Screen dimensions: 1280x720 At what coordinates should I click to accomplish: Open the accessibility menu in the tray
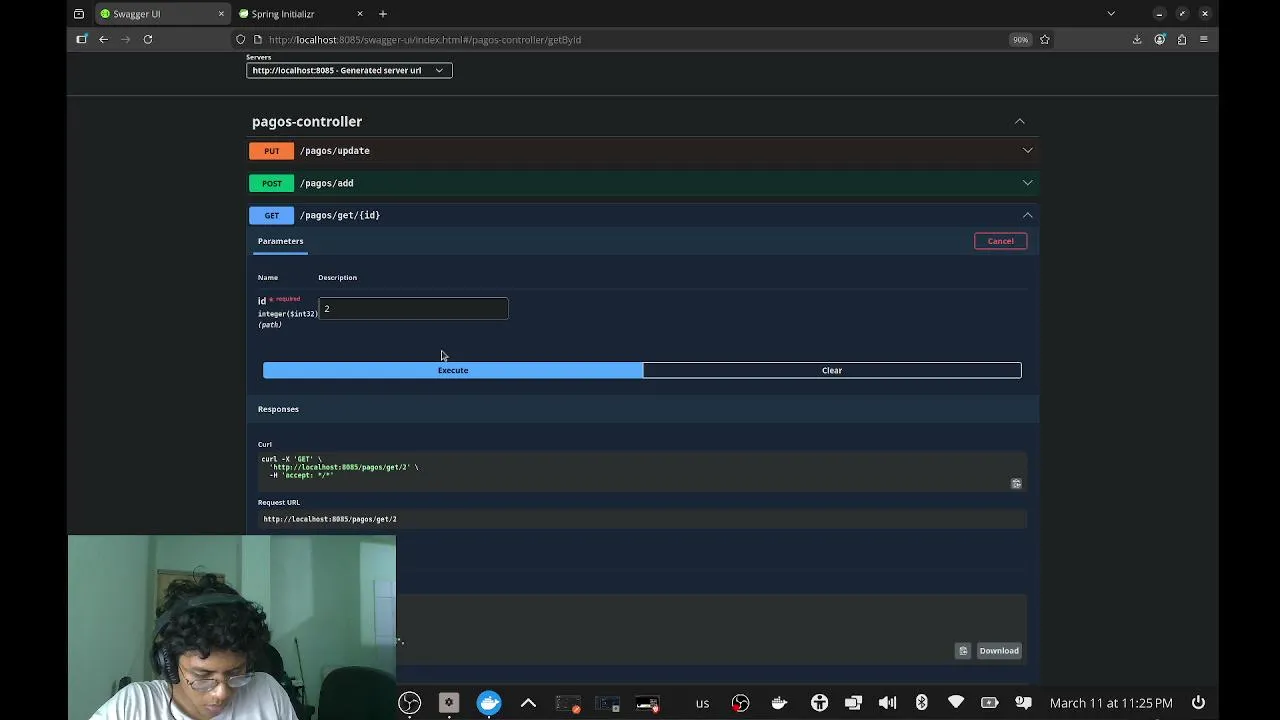tap(819, 703)
